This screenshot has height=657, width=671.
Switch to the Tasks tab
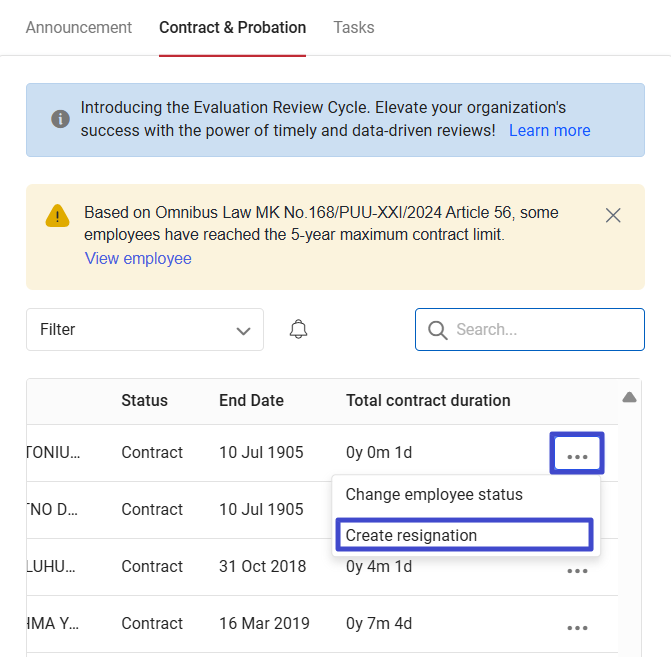(354, 27)
